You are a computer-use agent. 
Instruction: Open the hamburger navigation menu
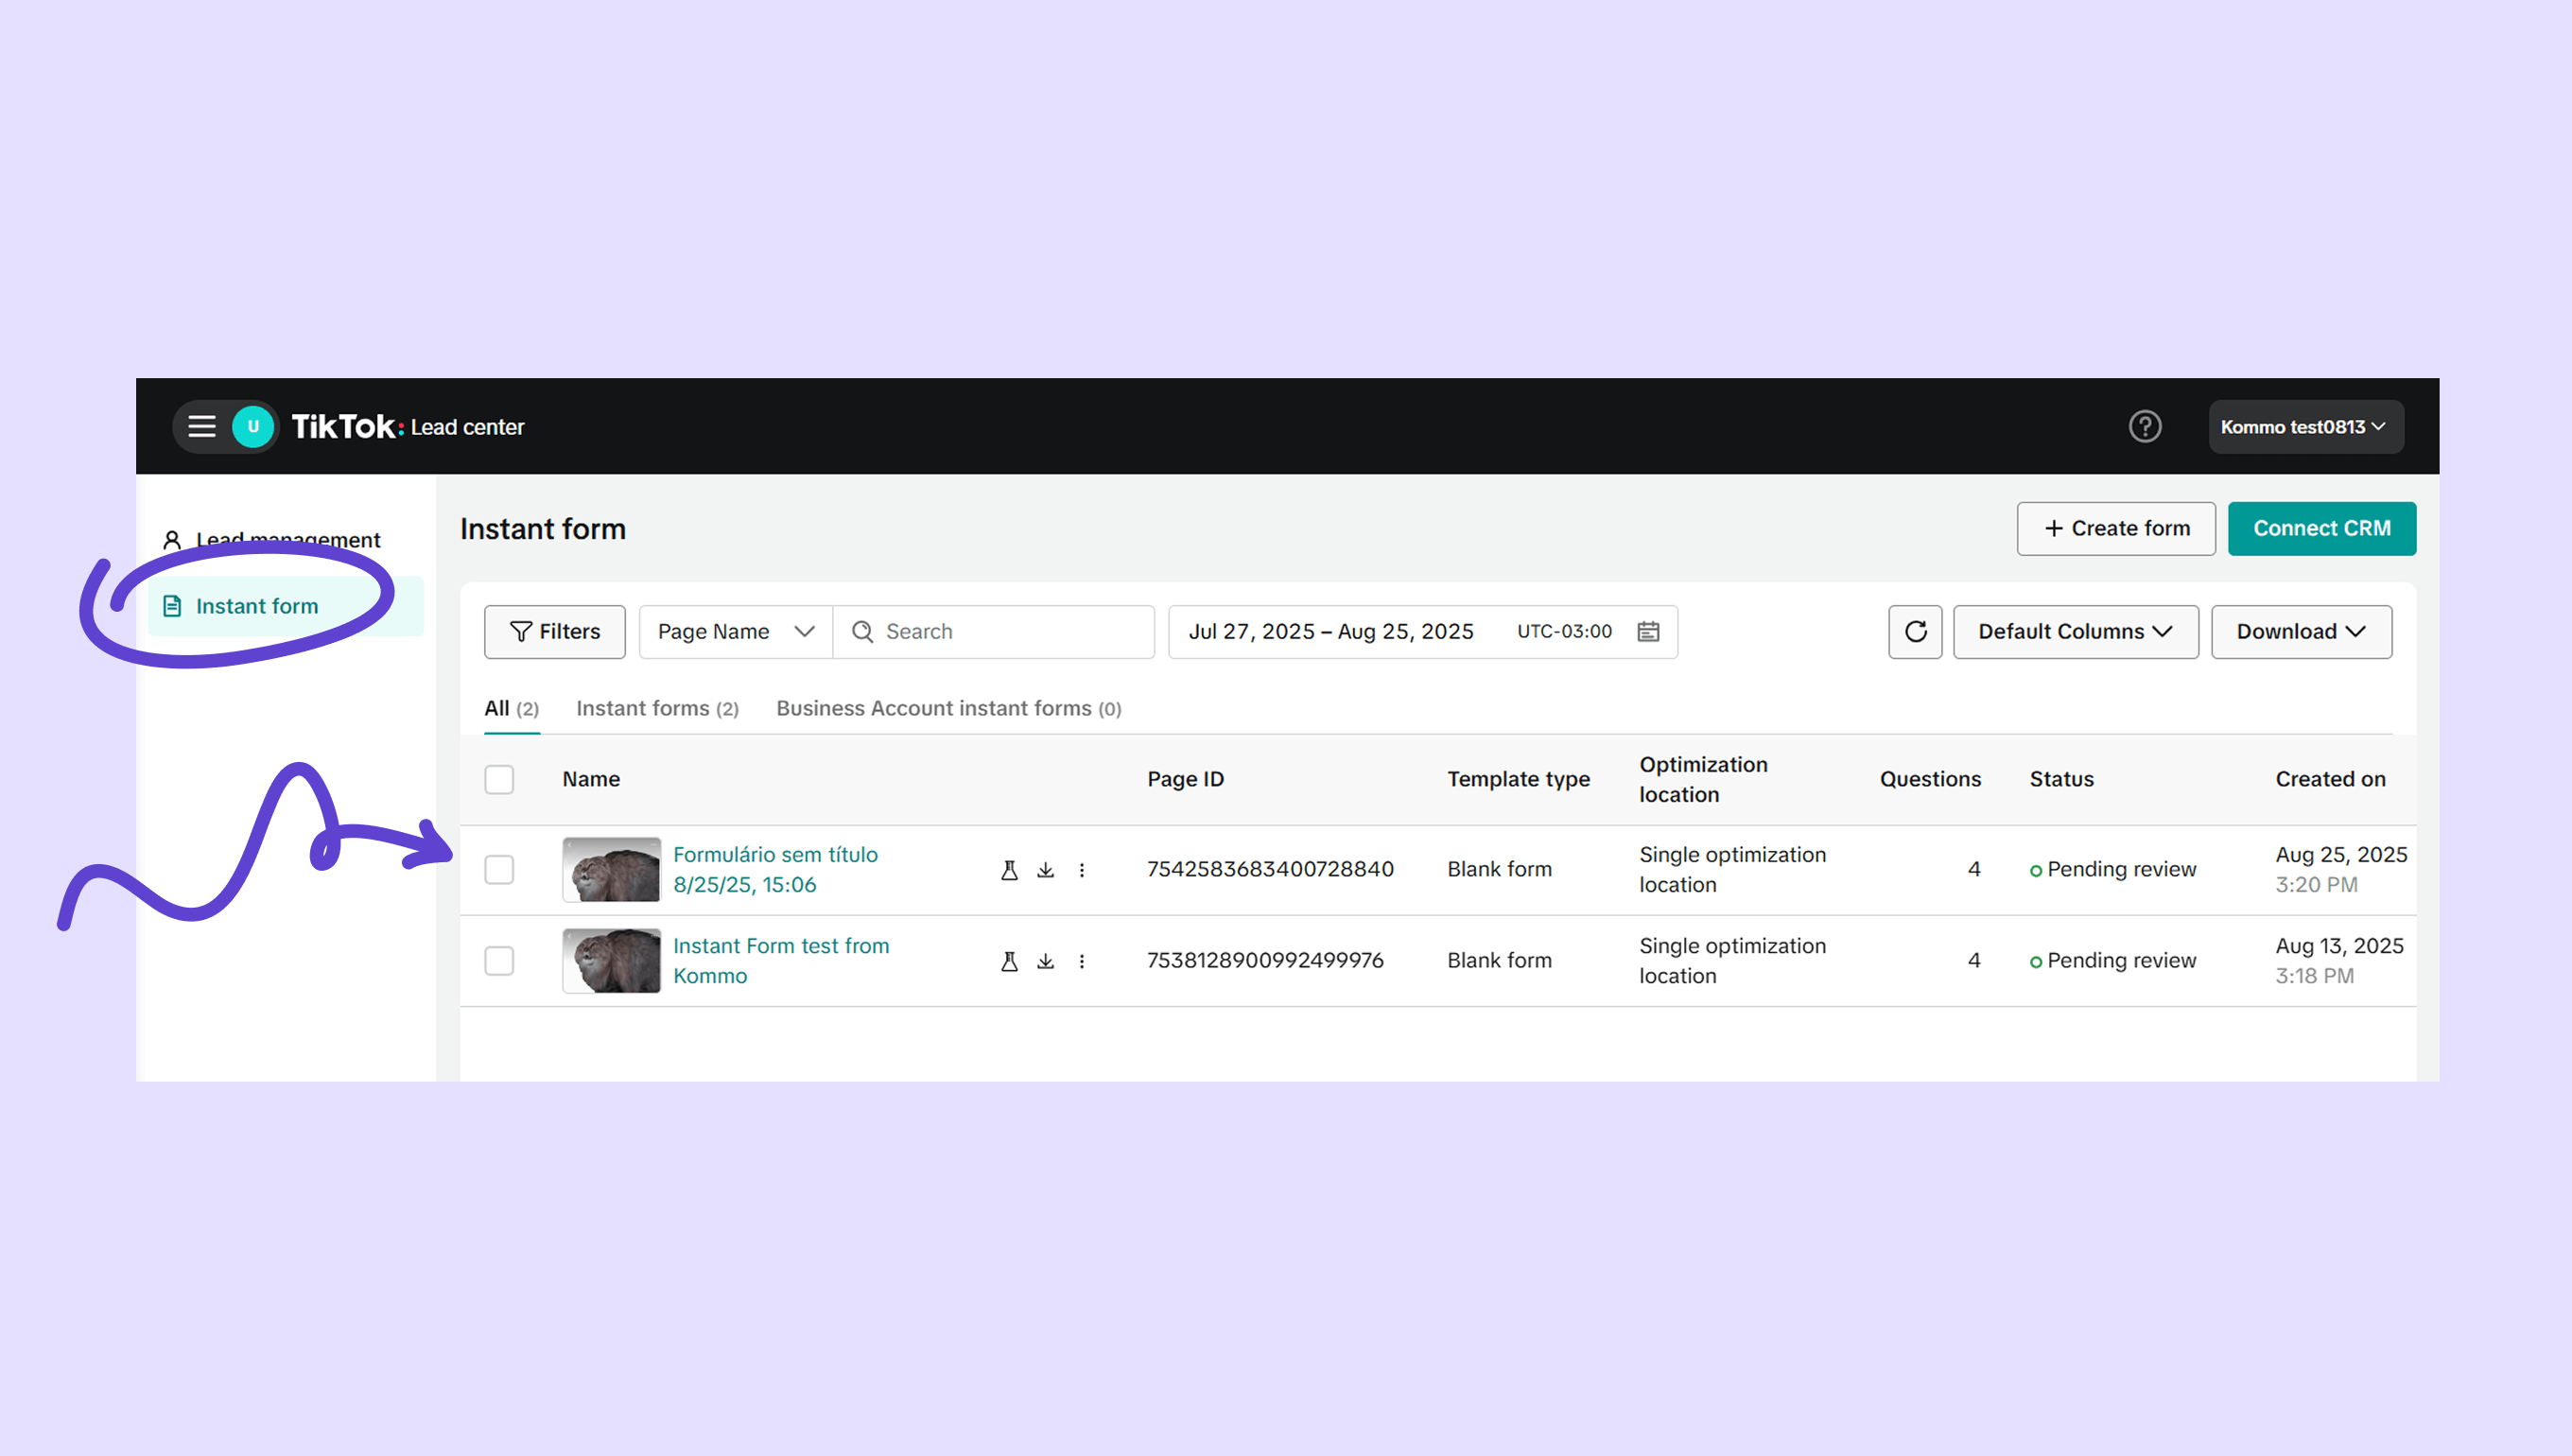pos(202,427)
